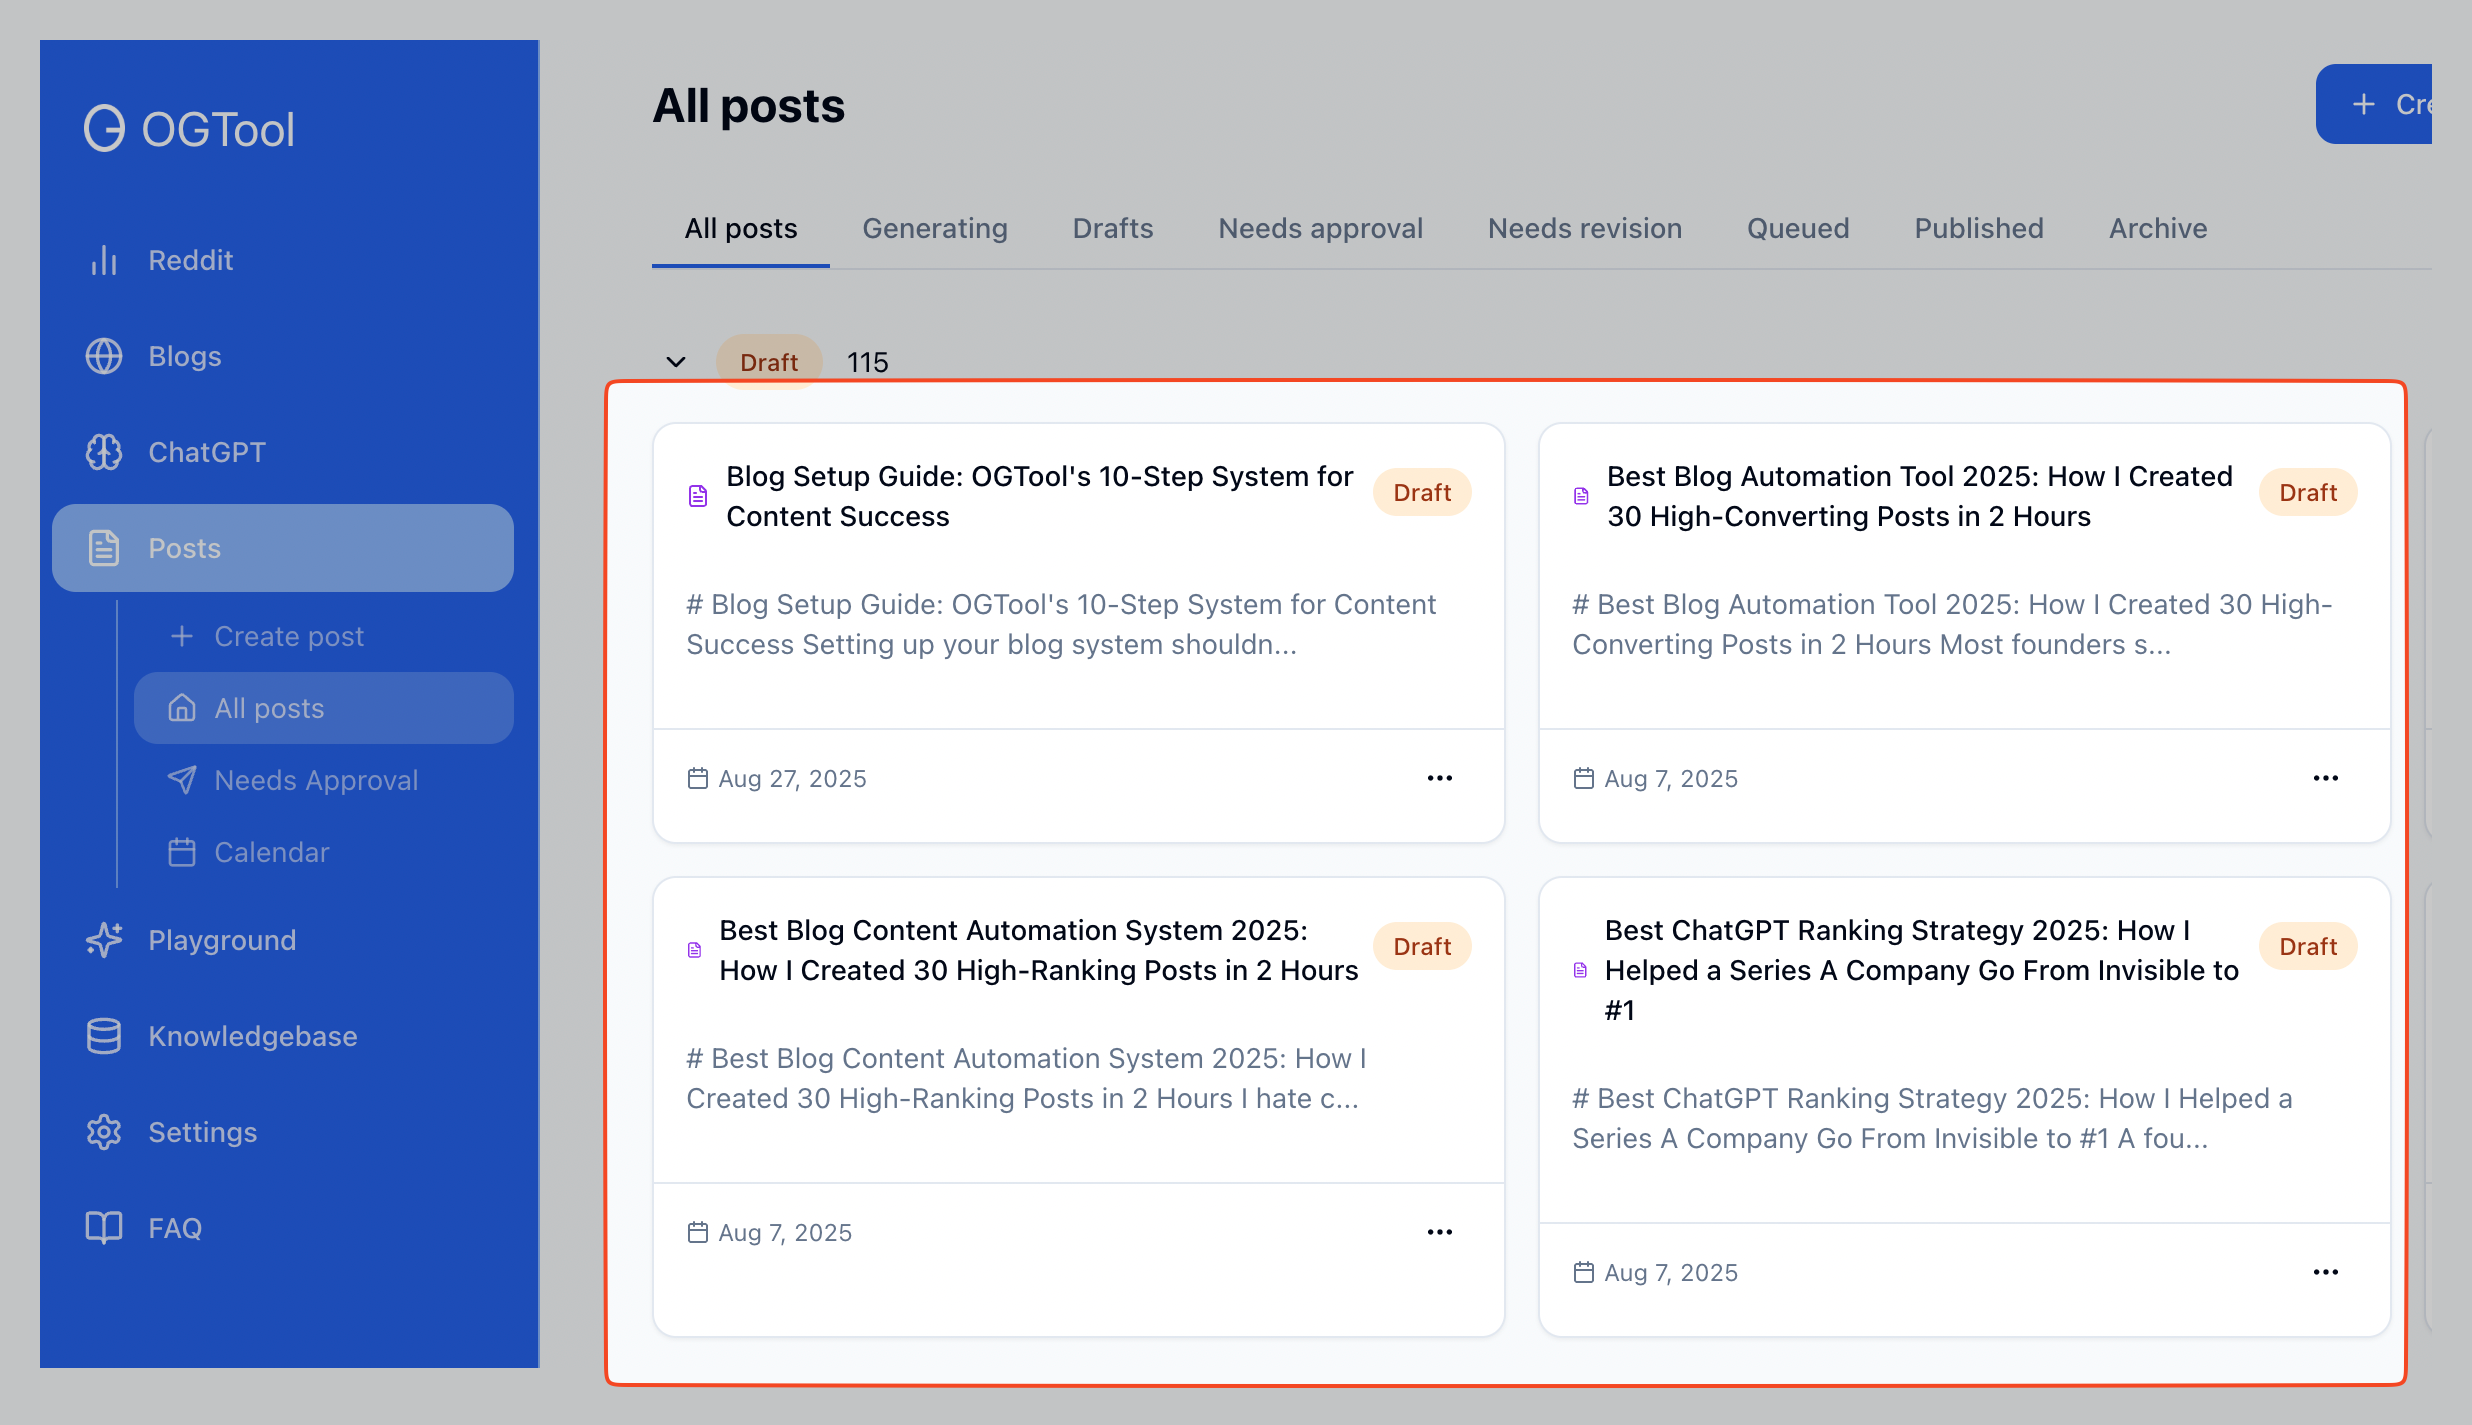
Task: Click the plus icon on the Create button
Action: tap(2364, 104)
